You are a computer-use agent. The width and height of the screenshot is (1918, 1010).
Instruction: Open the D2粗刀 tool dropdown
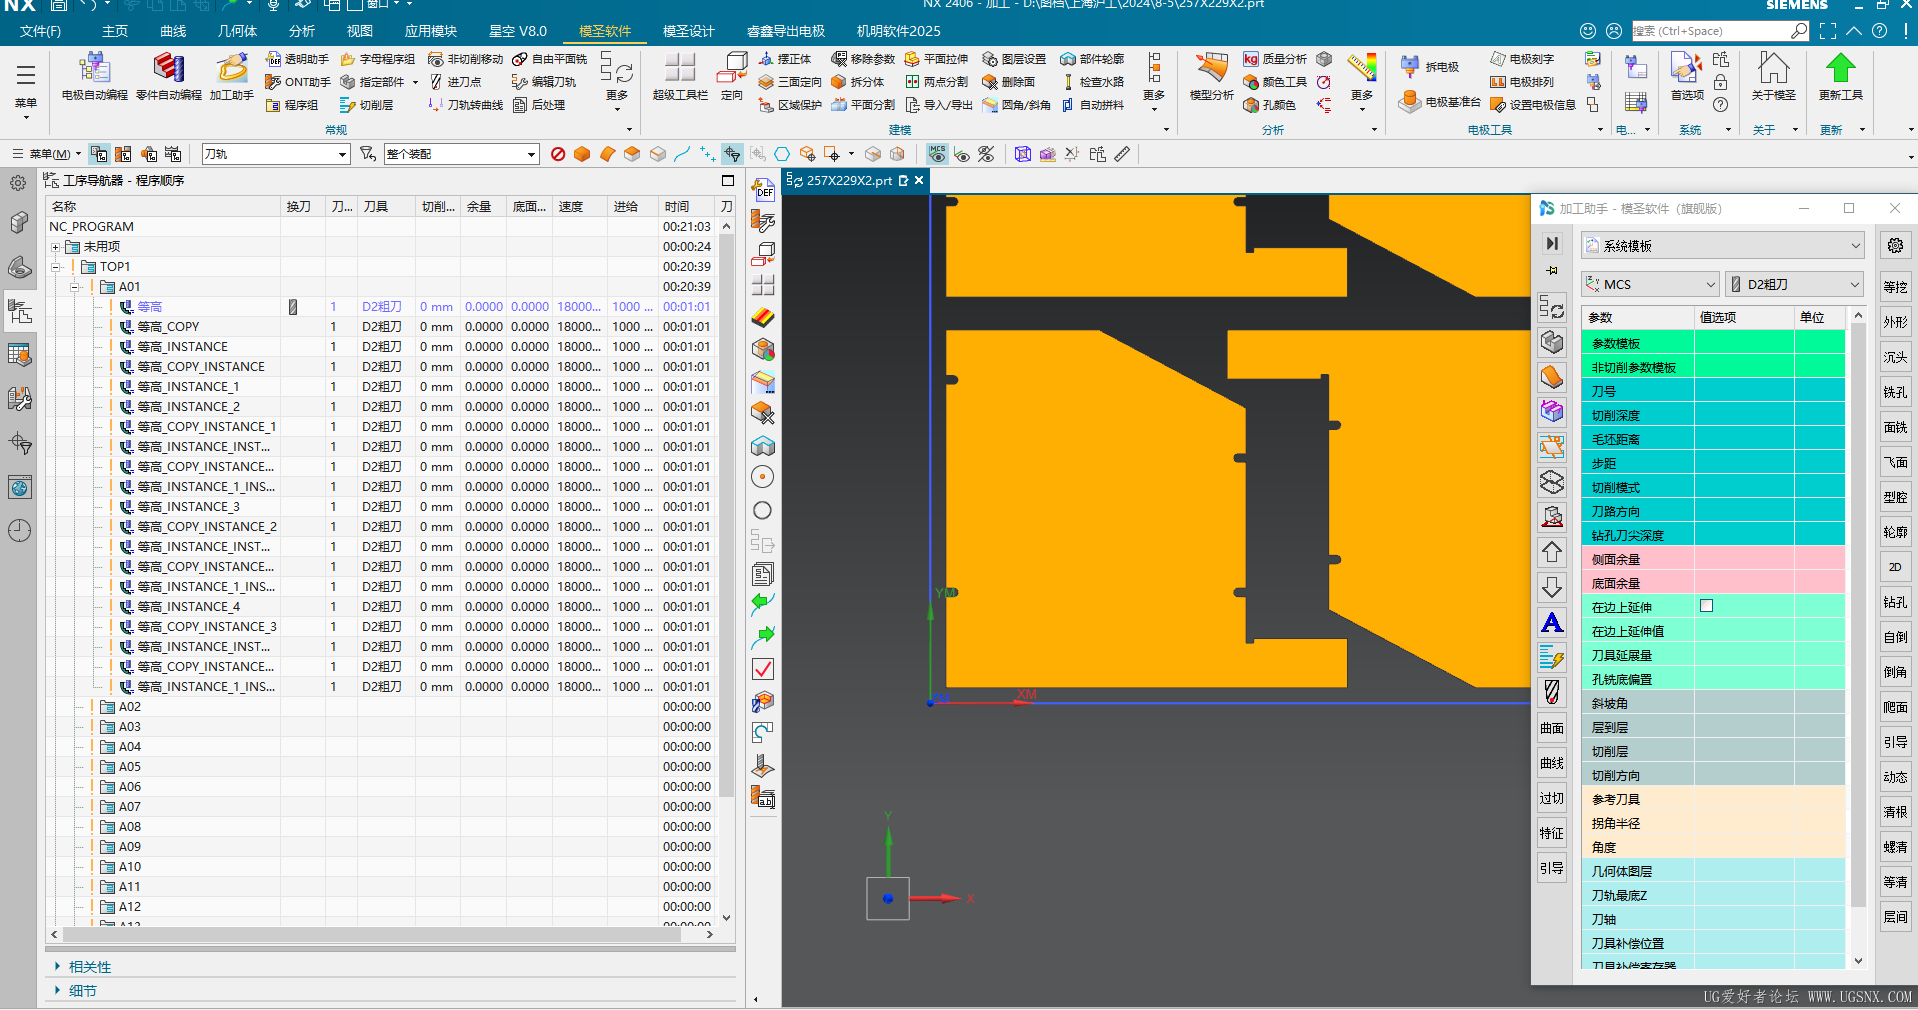(x=1795, y=284)
